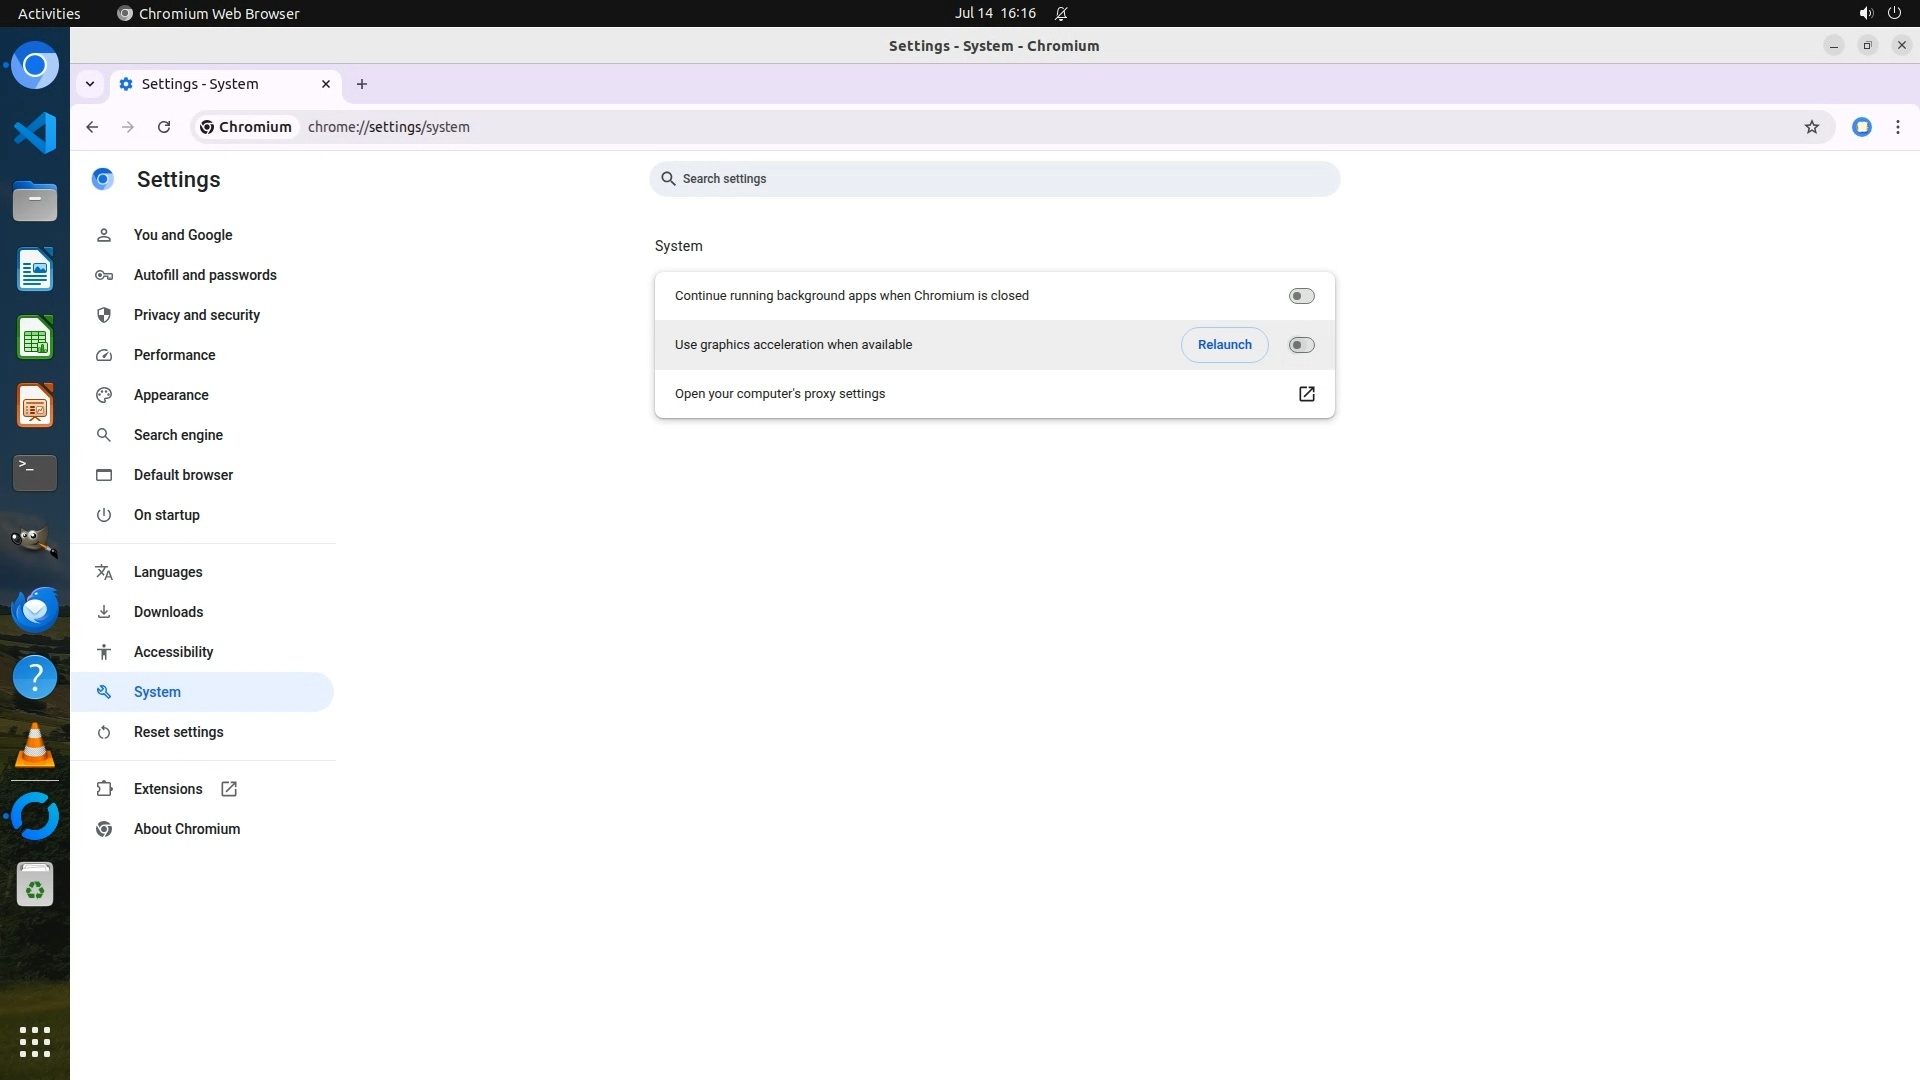1920x1080 pixels.
Task: Open Extensions page link
Action: 168,789
